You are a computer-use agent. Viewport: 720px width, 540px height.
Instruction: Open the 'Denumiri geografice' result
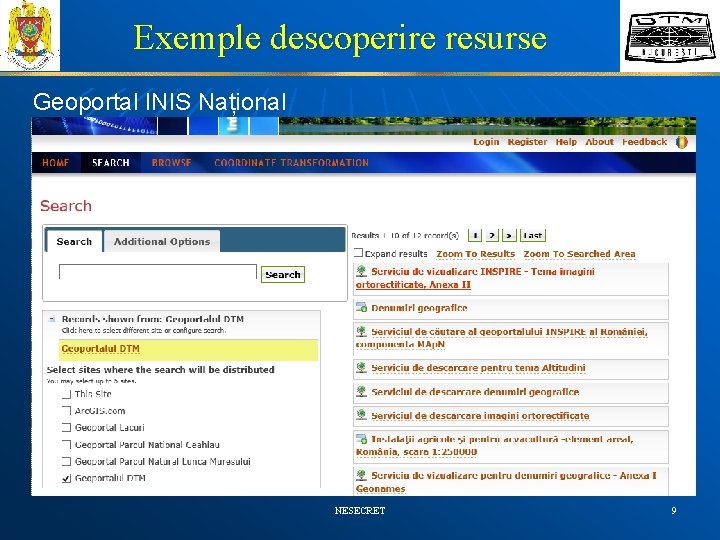click(x=419, y=308)
